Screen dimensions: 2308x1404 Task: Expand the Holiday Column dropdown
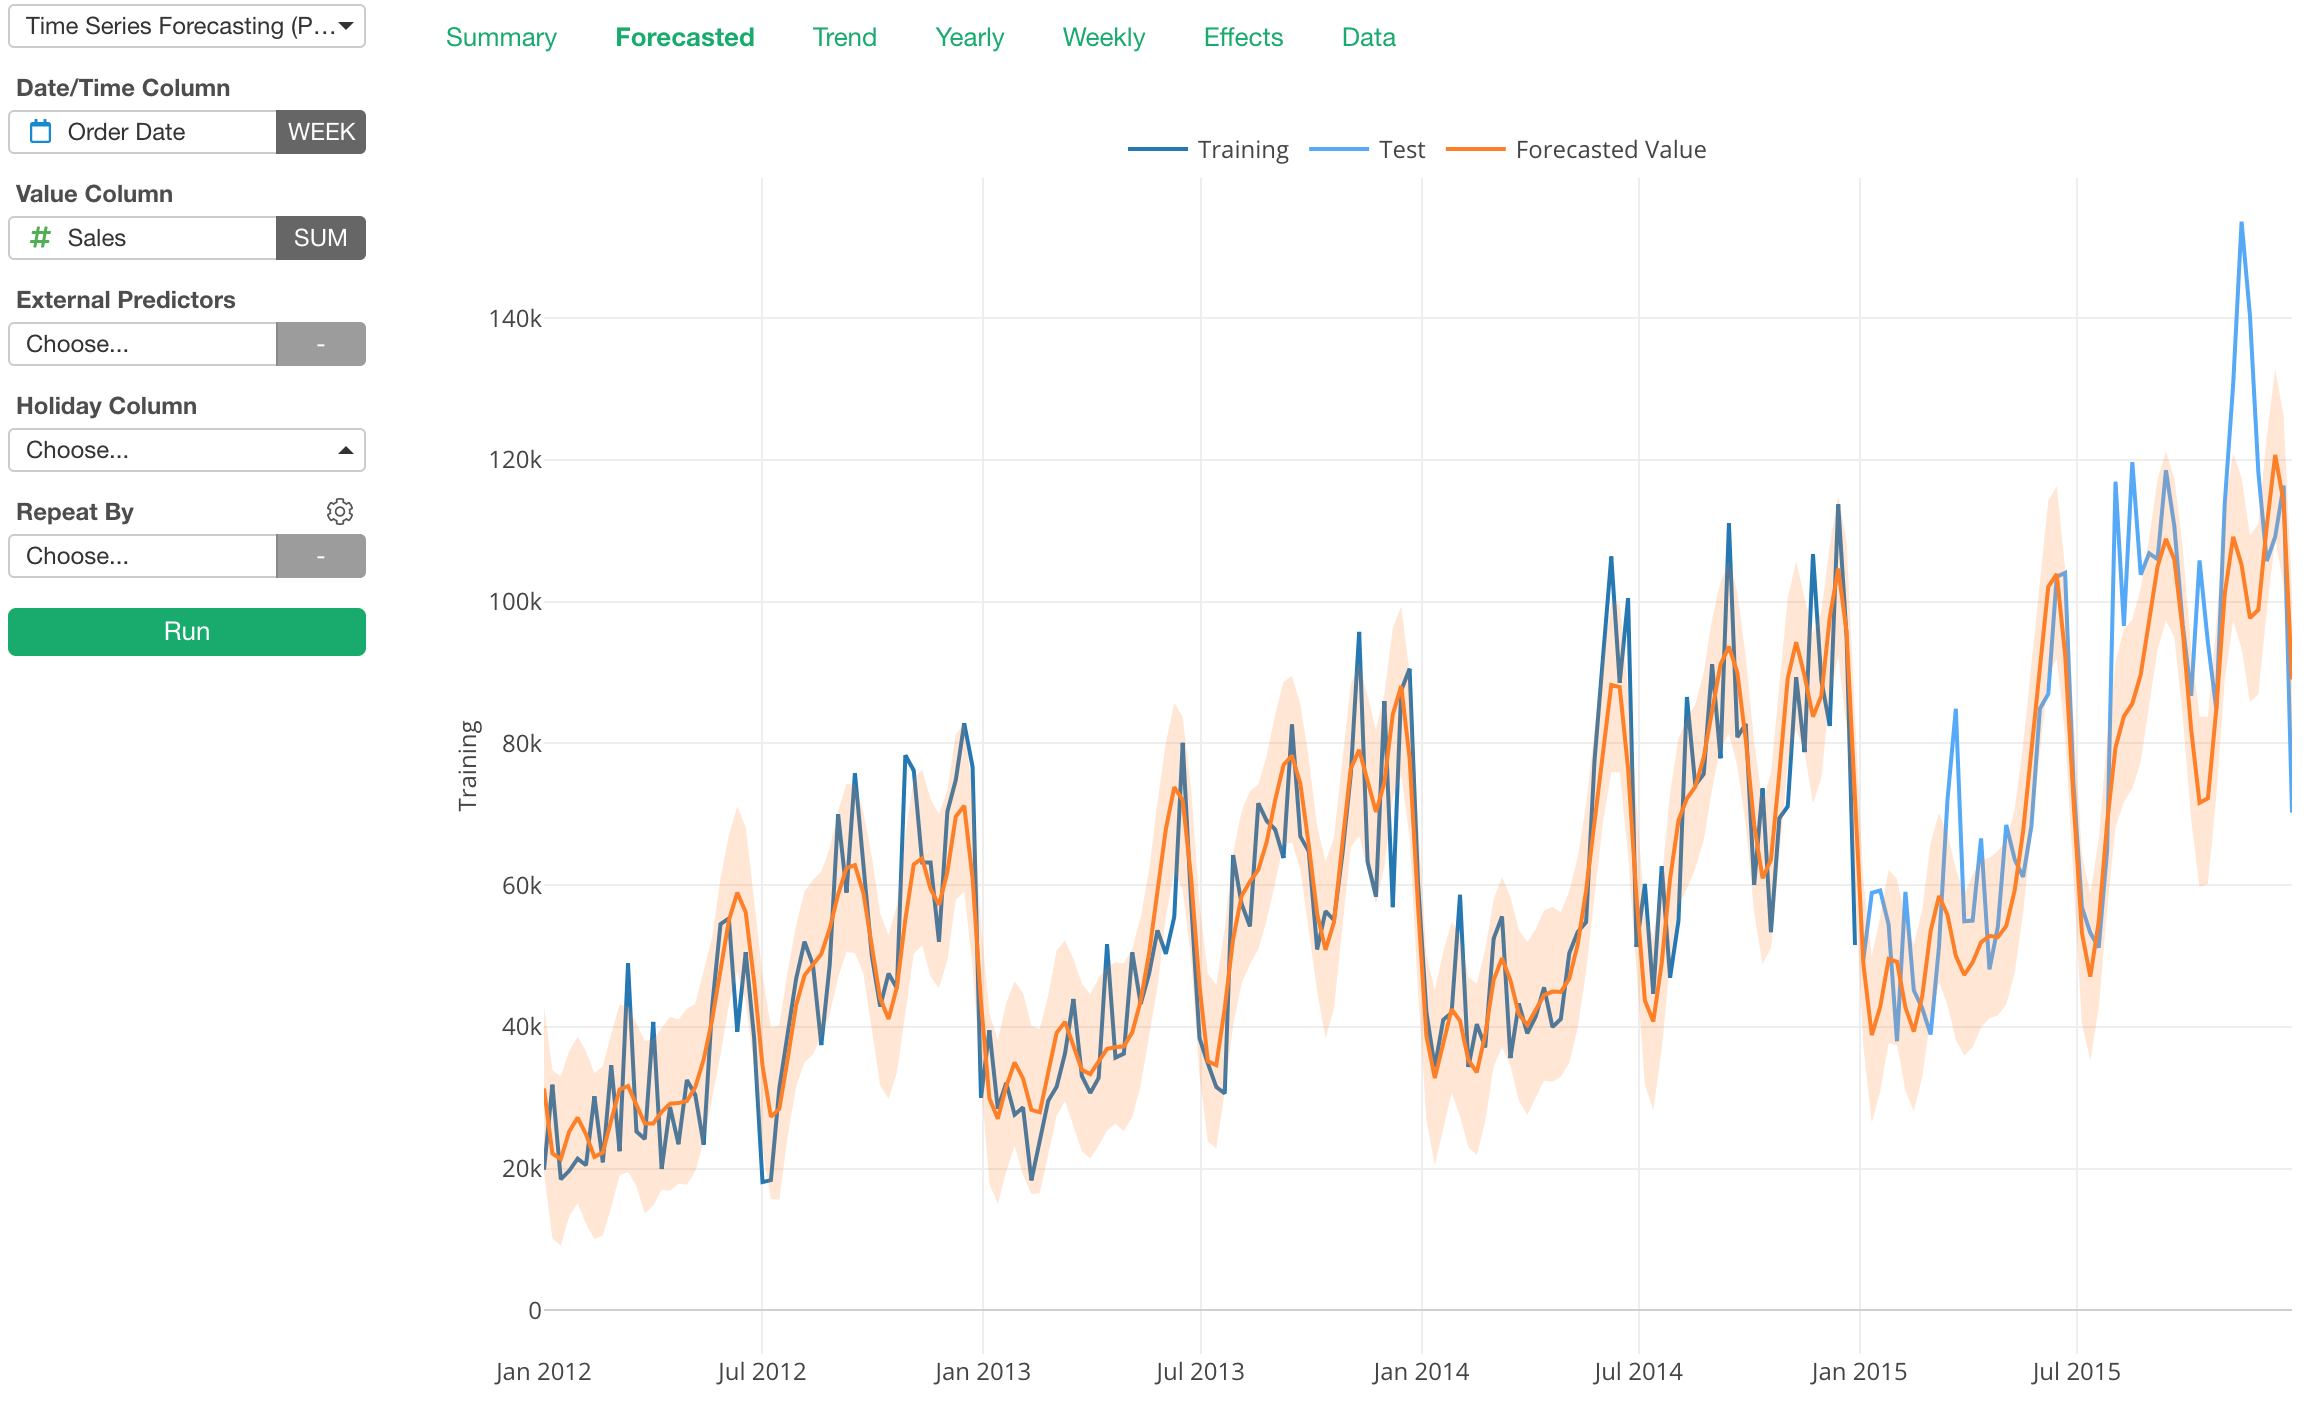pyautogui.click(x=187, y=450)
